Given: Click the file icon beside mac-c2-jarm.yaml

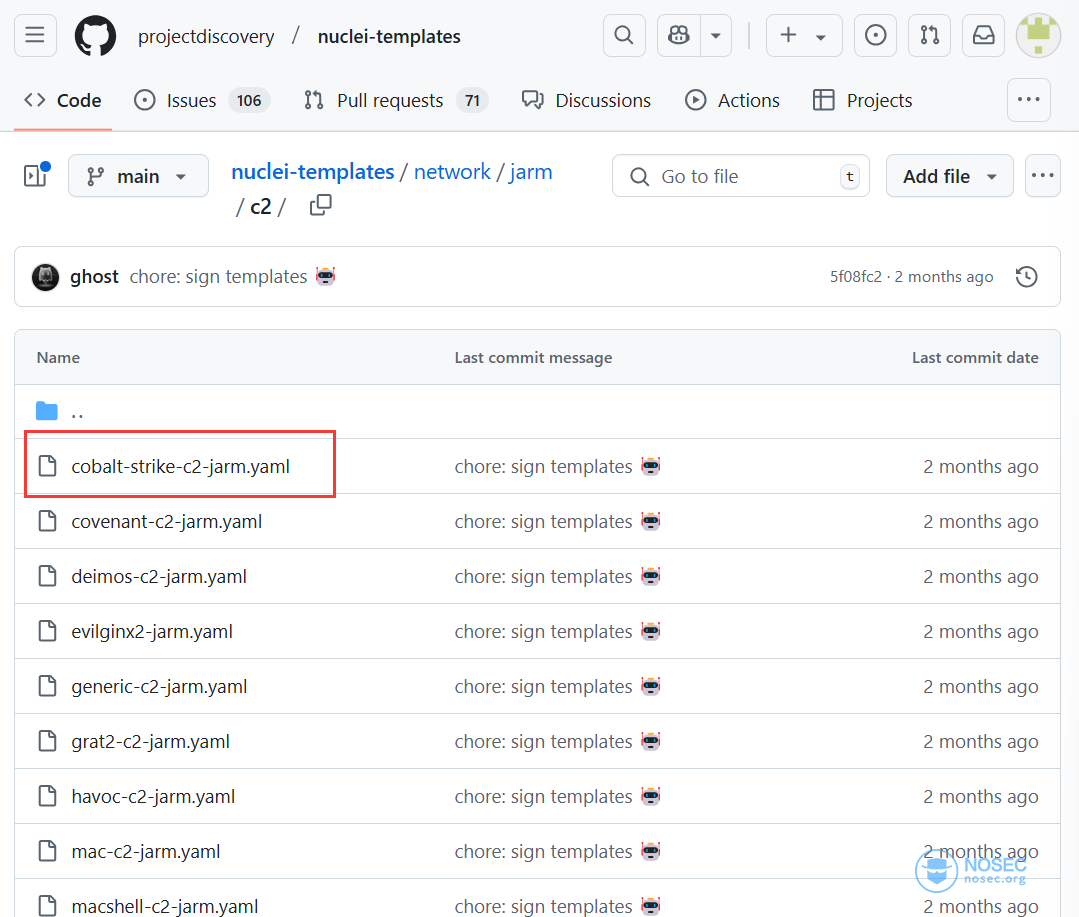Looking at the screenshot, I should 47,851.
